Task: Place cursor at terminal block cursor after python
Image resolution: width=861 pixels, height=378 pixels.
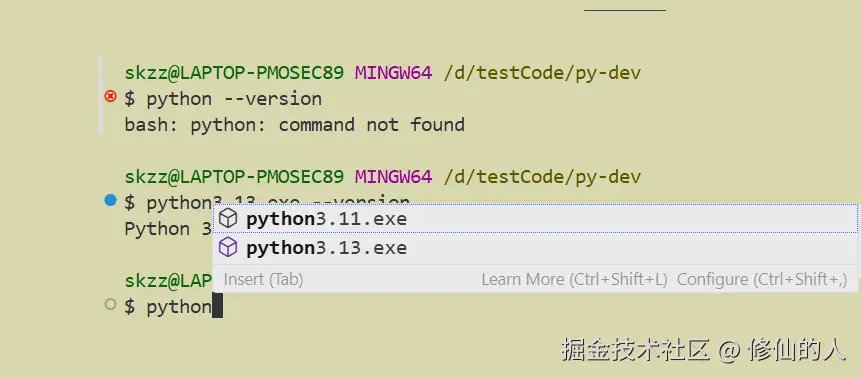Action: tap(217, 306)
